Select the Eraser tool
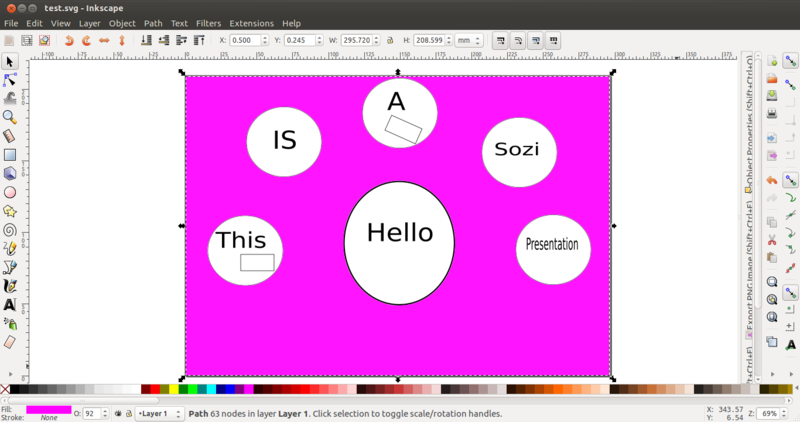The image size is (800, 422). point(10,342)
